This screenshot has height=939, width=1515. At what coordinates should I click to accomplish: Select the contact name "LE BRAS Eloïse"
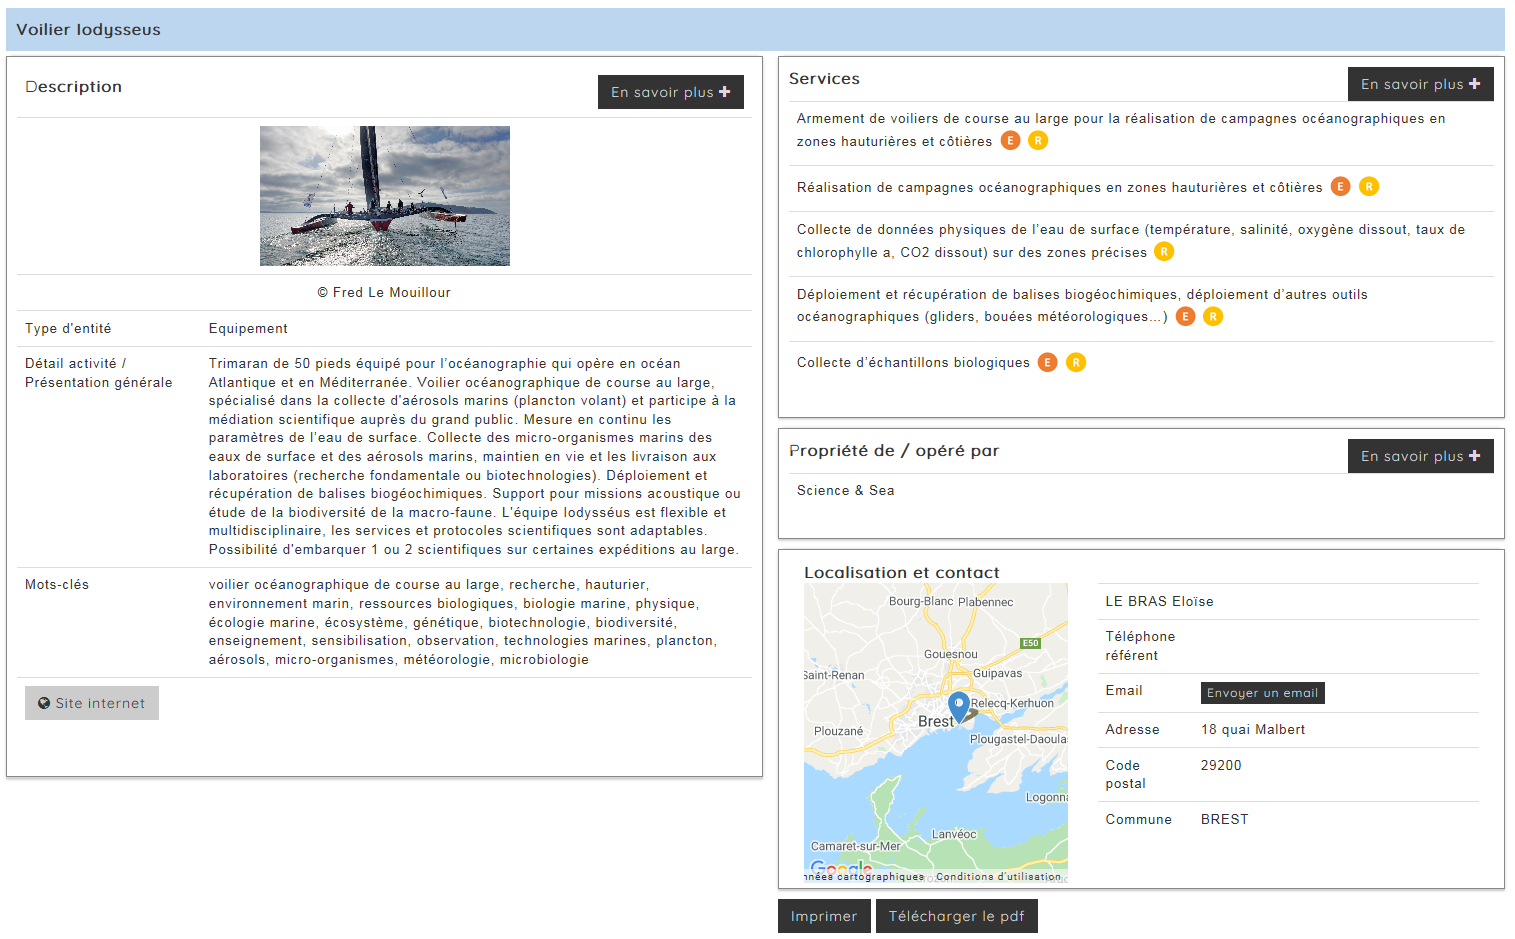pyautogui.click(x=1160, y=602)
